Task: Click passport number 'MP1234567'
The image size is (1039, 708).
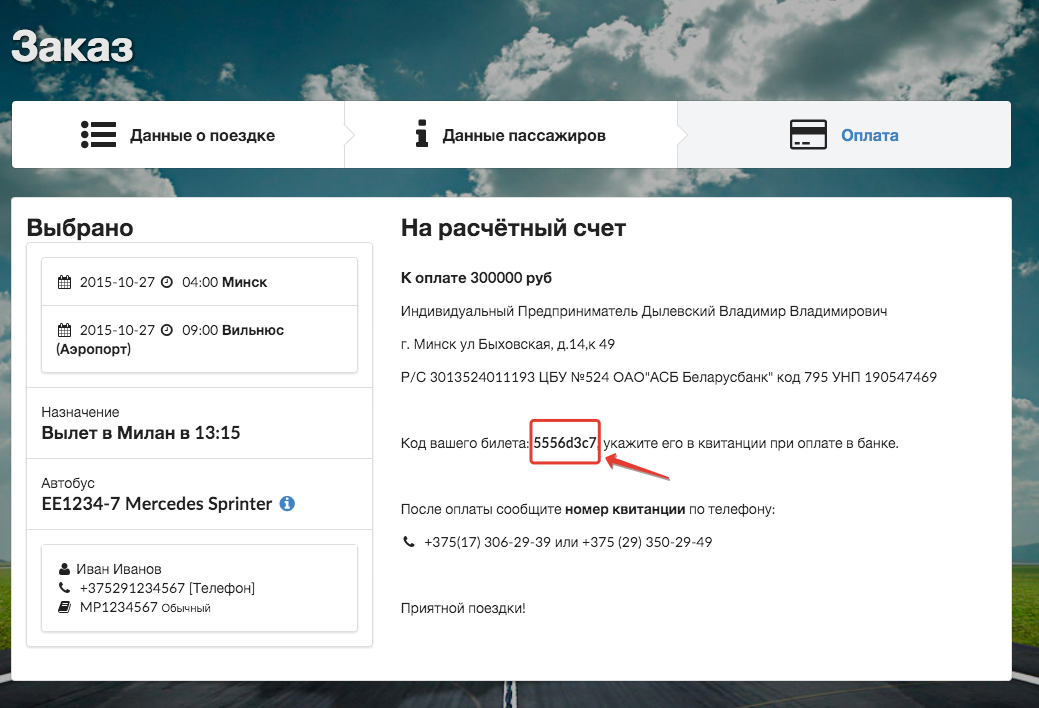Action: [119, 607]
